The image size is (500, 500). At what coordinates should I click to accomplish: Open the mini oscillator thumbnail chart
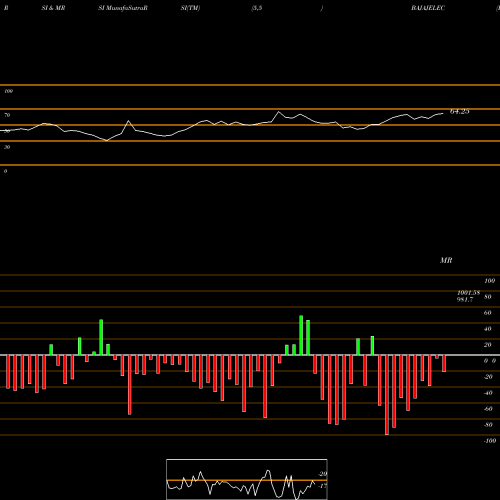pos(247,479)
